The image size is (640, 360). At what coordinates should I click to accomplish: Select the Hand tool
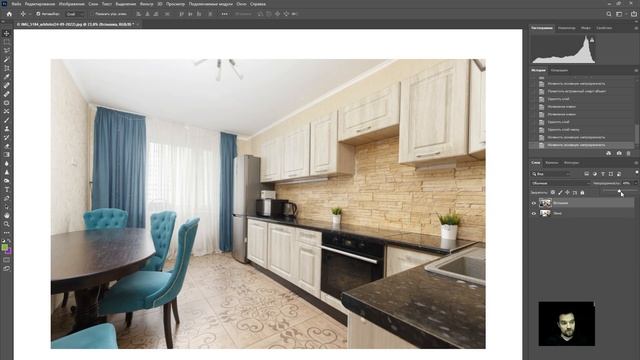click(7, 215)
